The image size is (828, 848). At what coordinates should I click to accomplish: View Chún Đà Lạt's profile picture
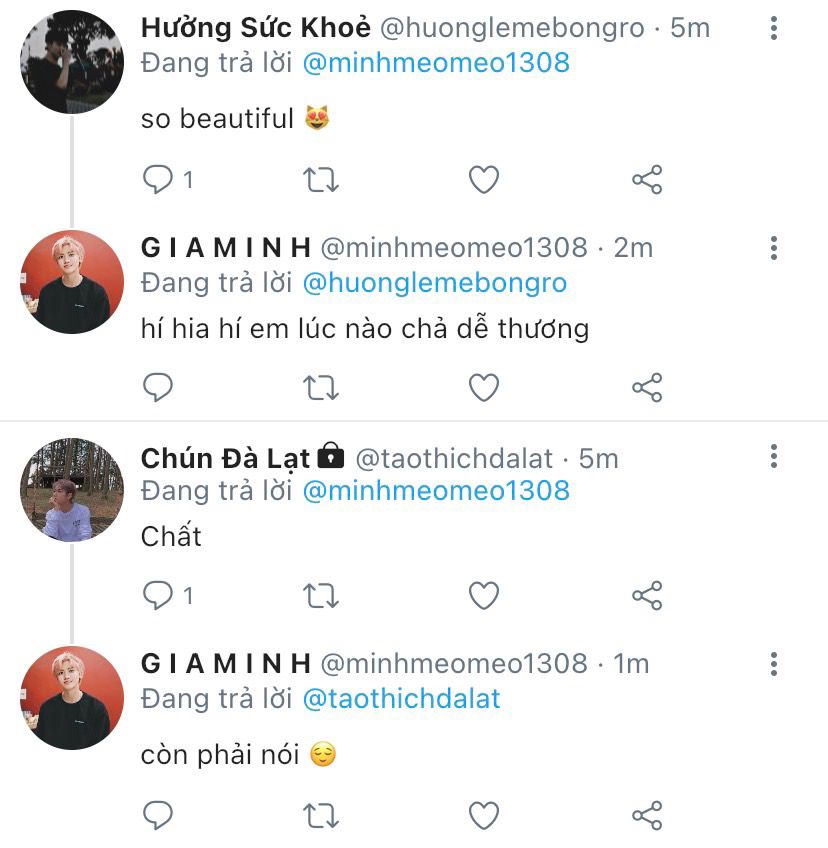(71, 489)
